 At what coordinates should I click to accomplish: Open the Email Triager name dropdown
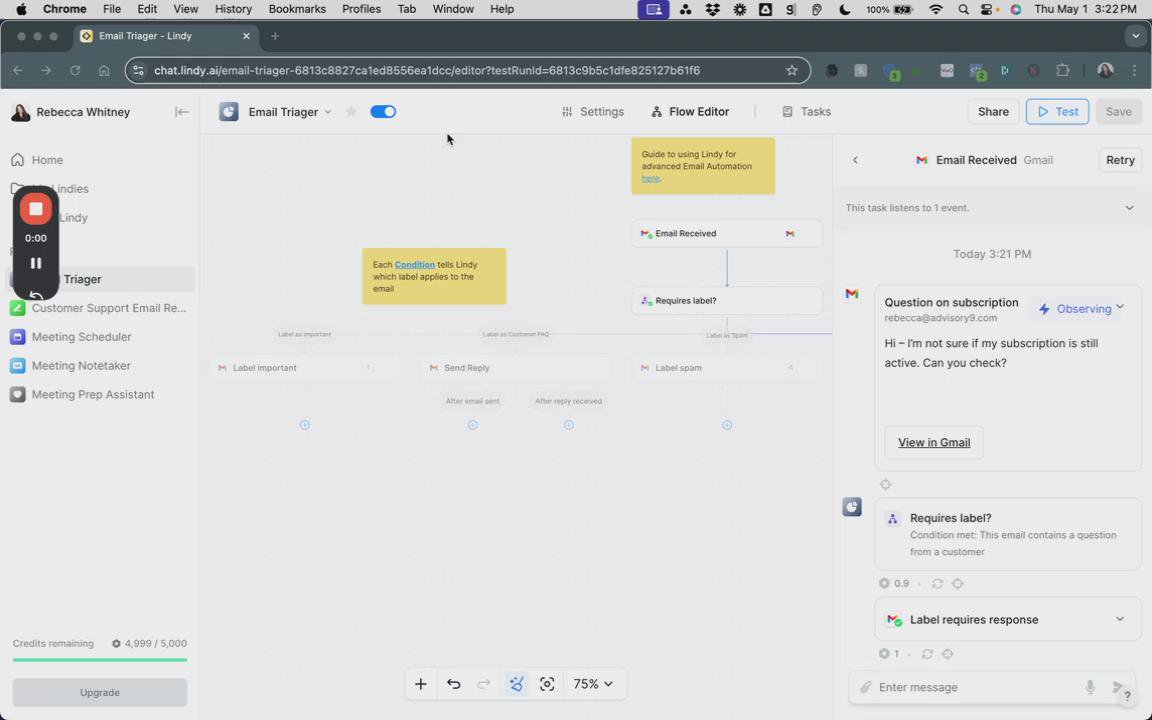click(328, 112)
